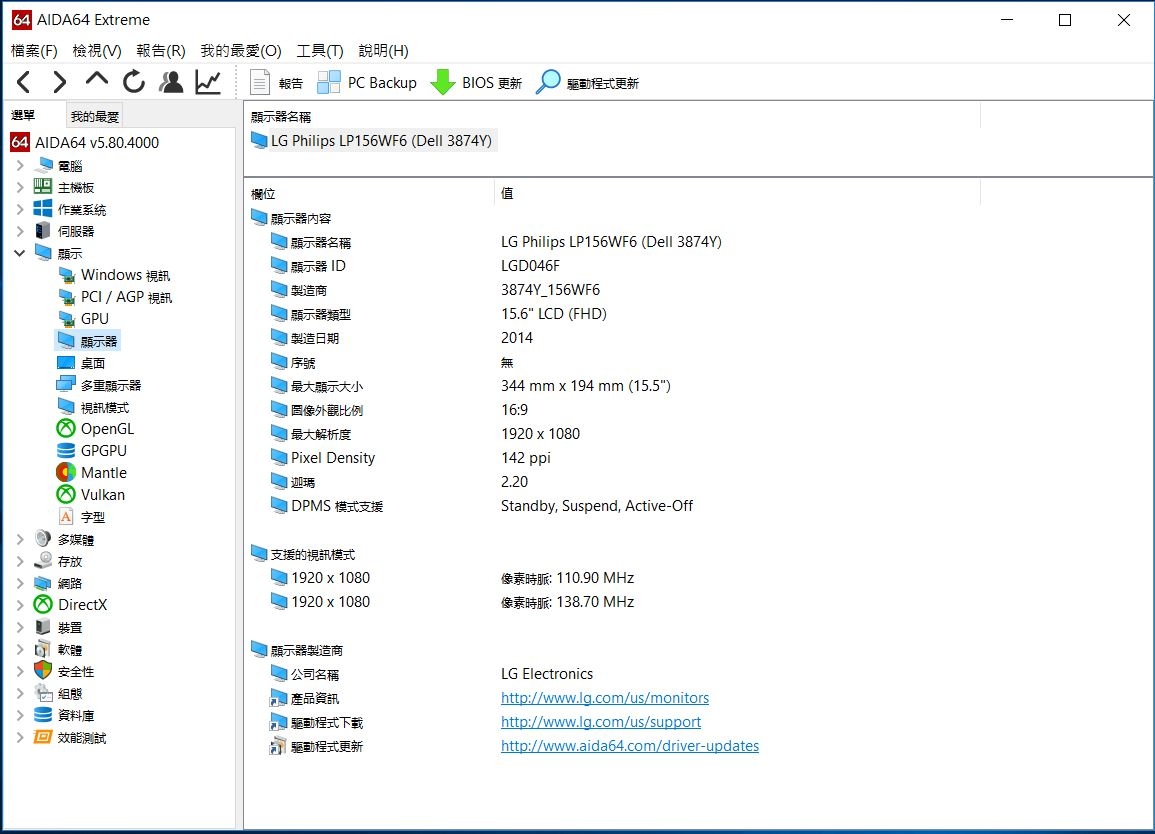Click the user profile icon in the toolbar
Image resolution: width=1155 pixels, height=834 pixels.
[171, 82]
